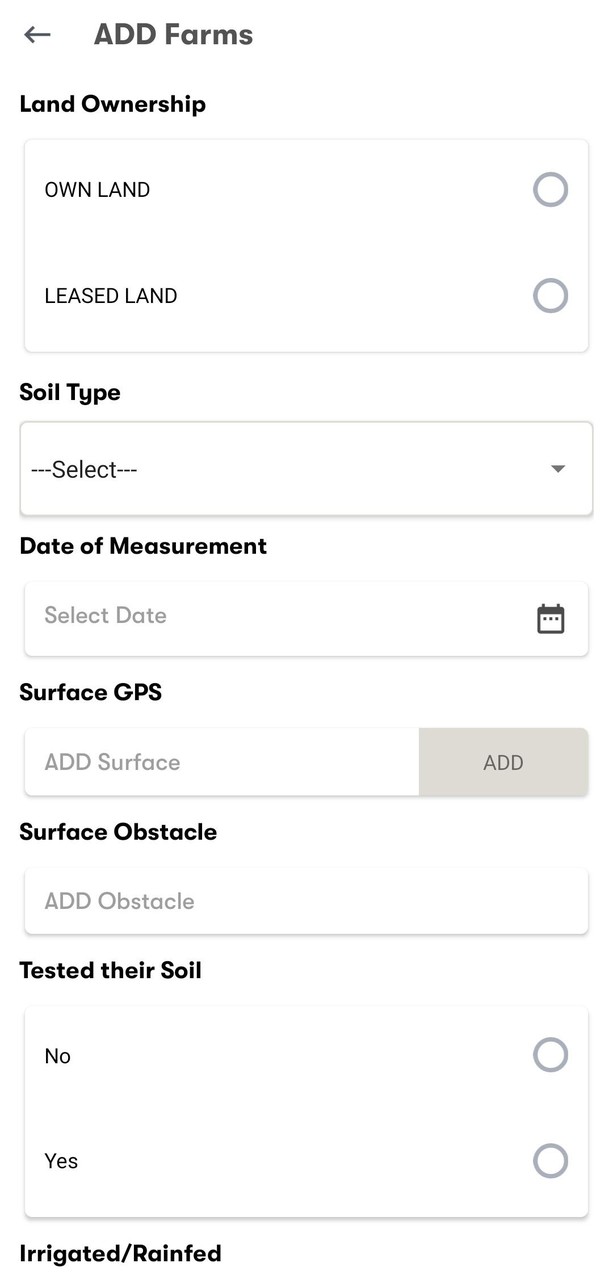This screenshot has width=613, height=1280.
Task: Click the Select Date field
Action: tap(270, 616)
